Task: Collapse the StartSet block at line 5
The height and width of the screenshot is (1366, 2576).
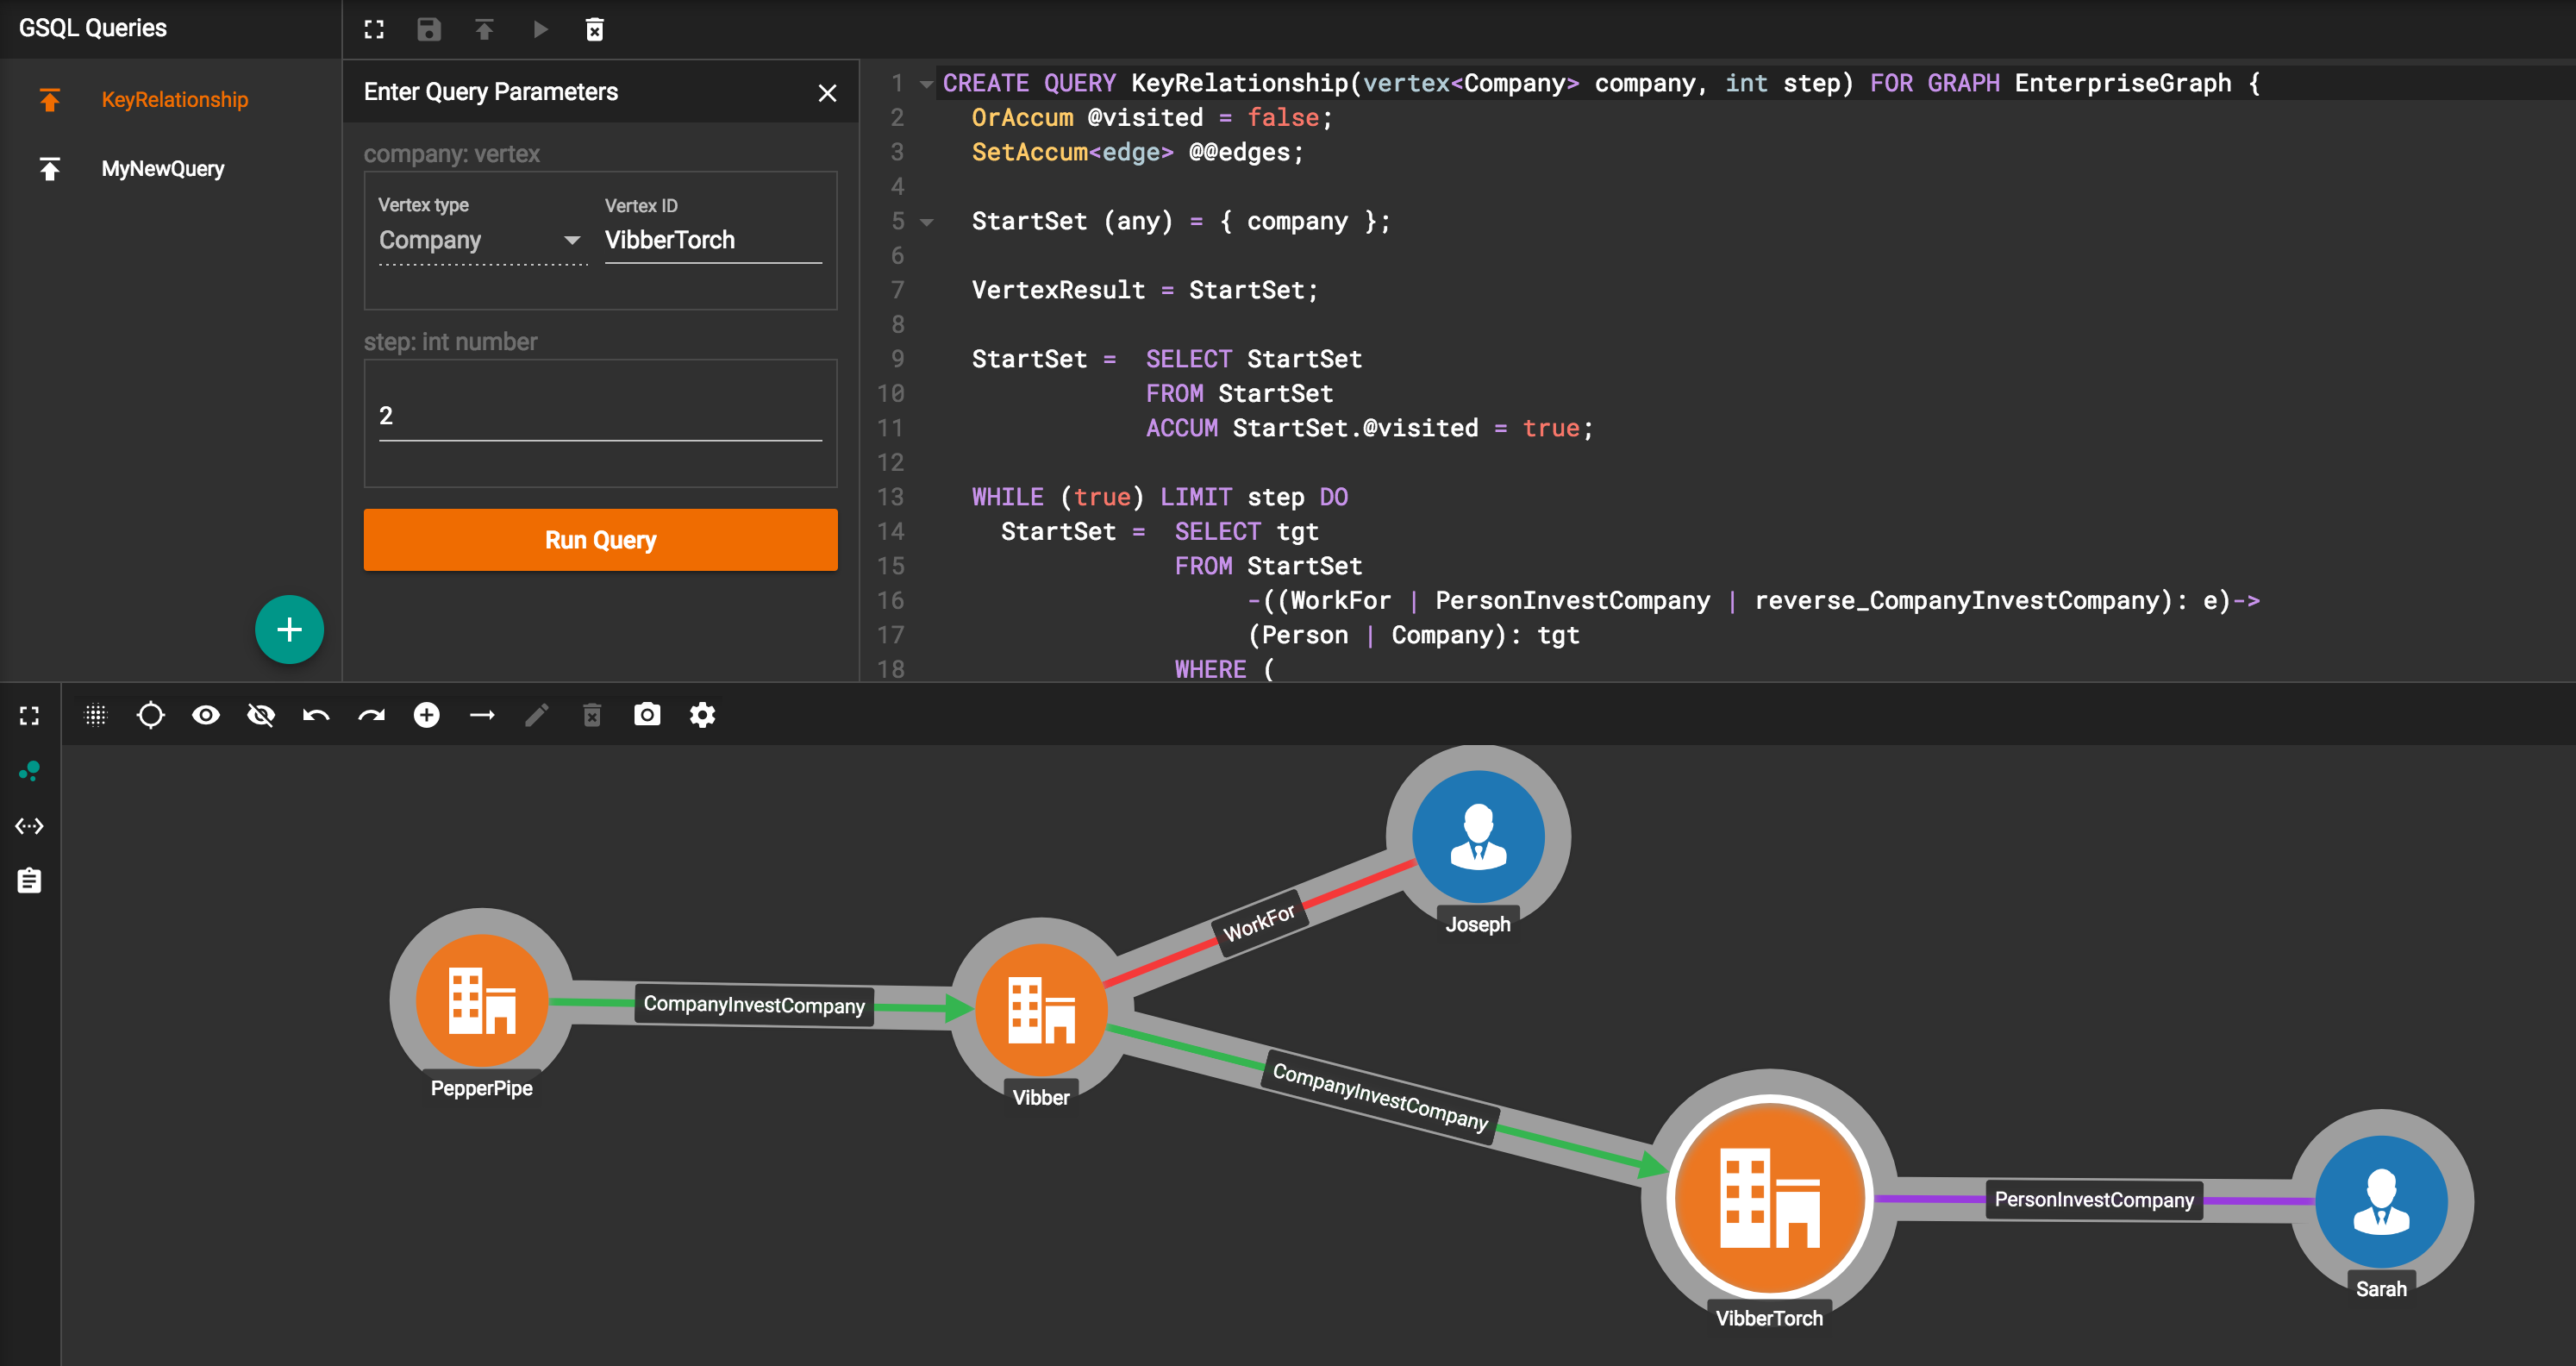Action: pyautogui.click(x=928, y=222)
